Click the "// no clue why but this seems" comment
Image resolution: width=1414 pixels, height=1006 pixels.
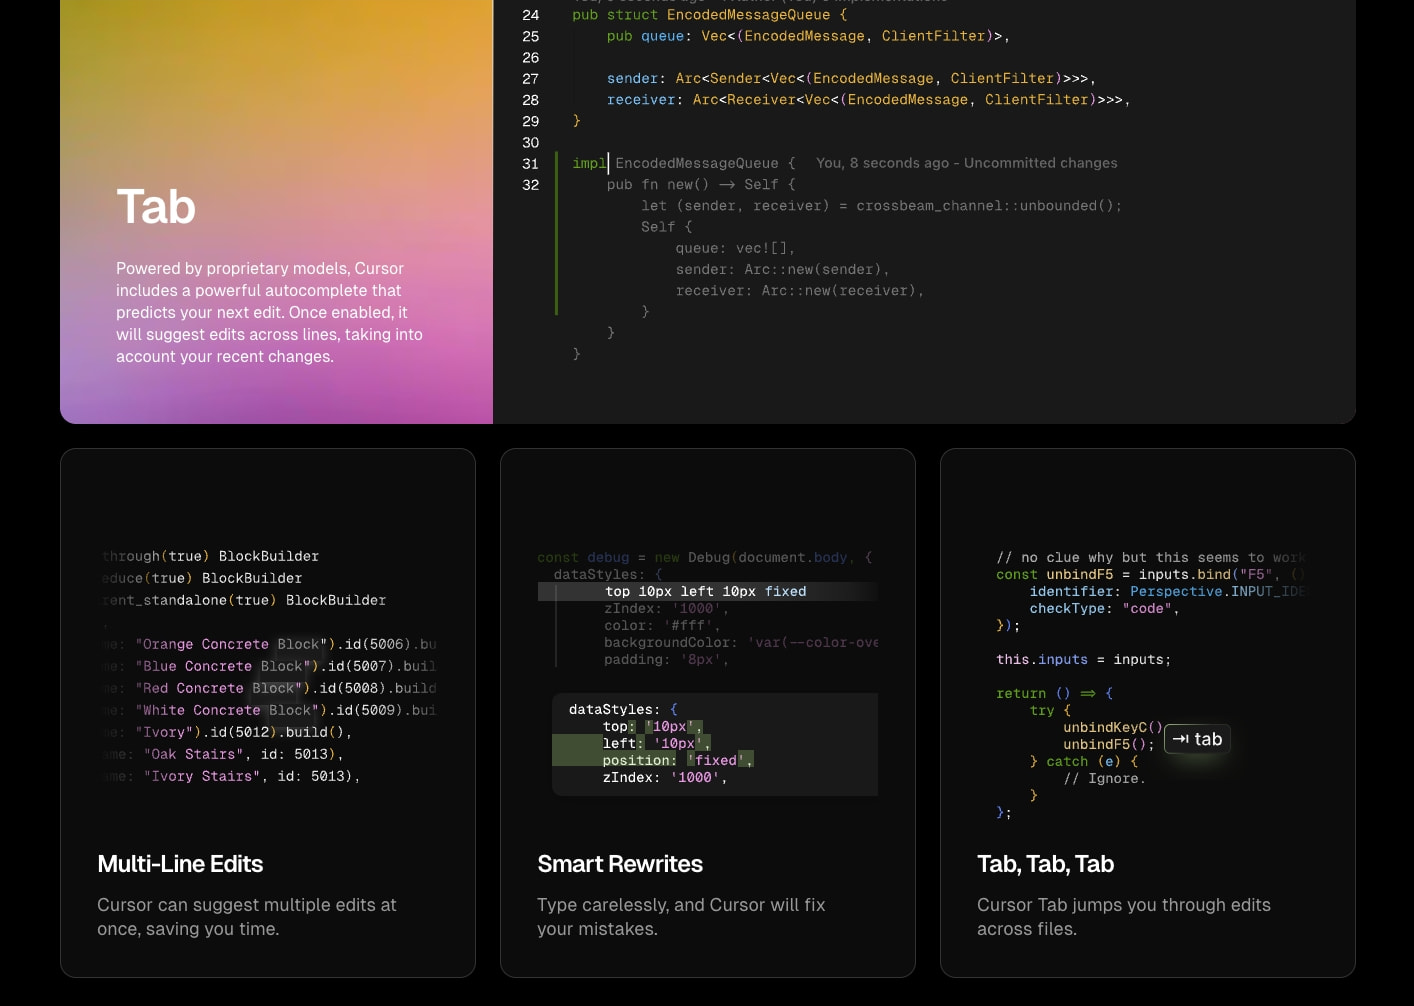pos(1151,558)
